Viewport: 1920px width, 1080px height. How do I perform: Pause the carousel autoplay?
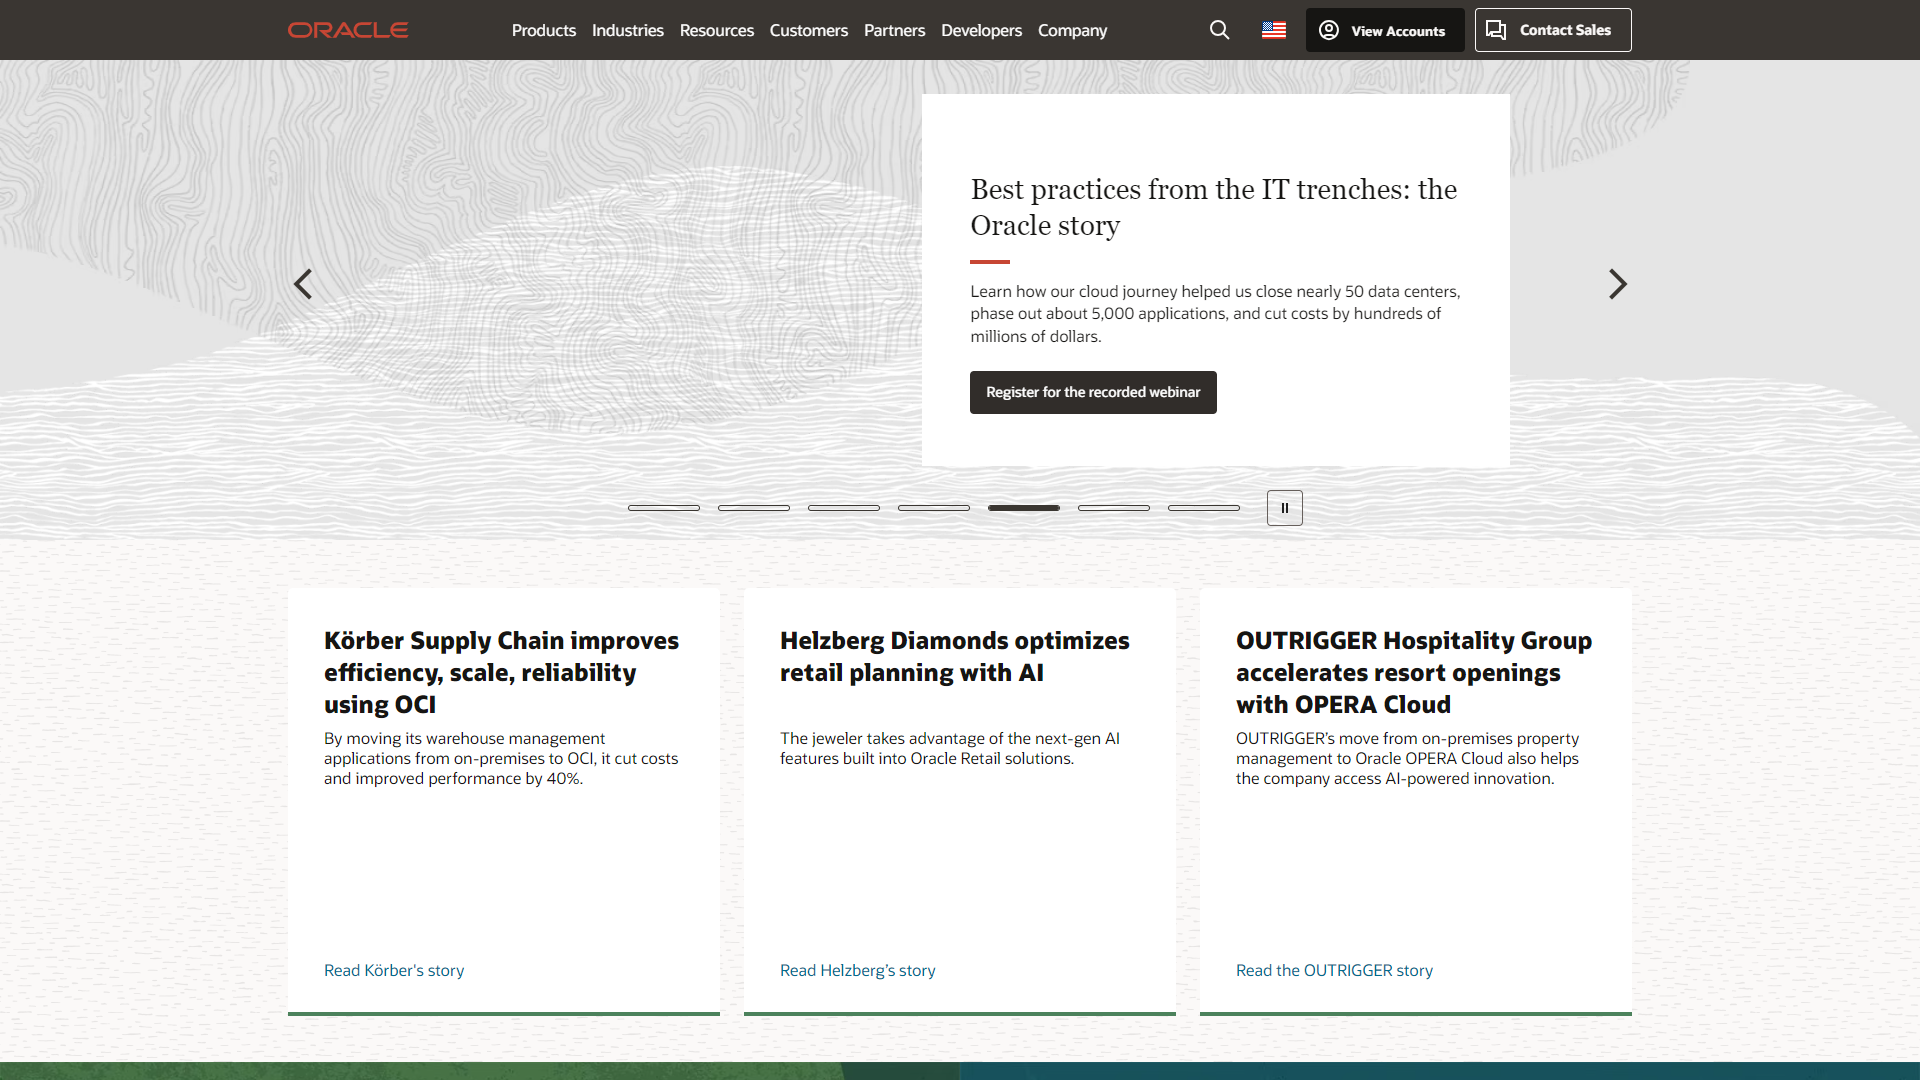[x=1284, y=508]
